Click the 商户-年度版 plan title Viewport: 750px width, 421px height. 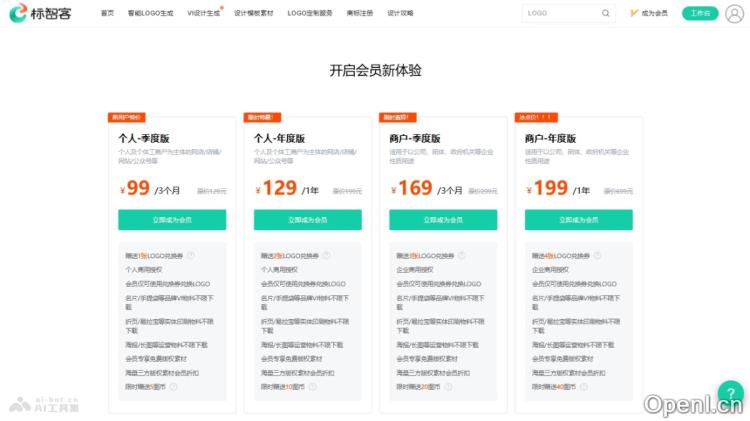551,139
